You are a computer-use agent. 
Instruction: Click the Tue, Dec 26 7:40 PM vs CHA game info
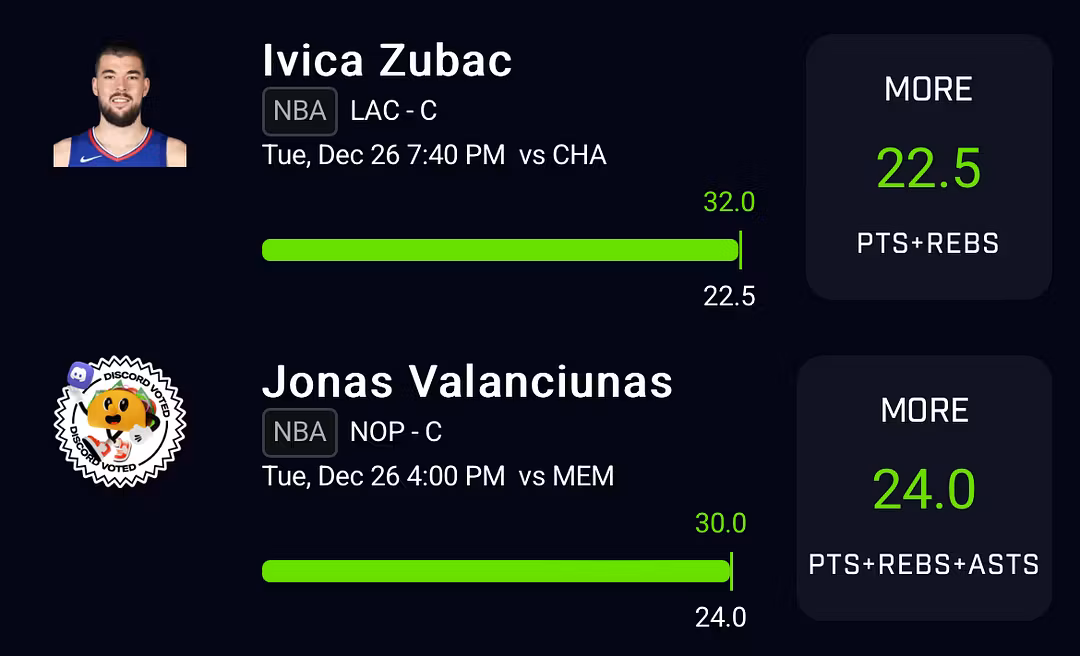[434, 155]
